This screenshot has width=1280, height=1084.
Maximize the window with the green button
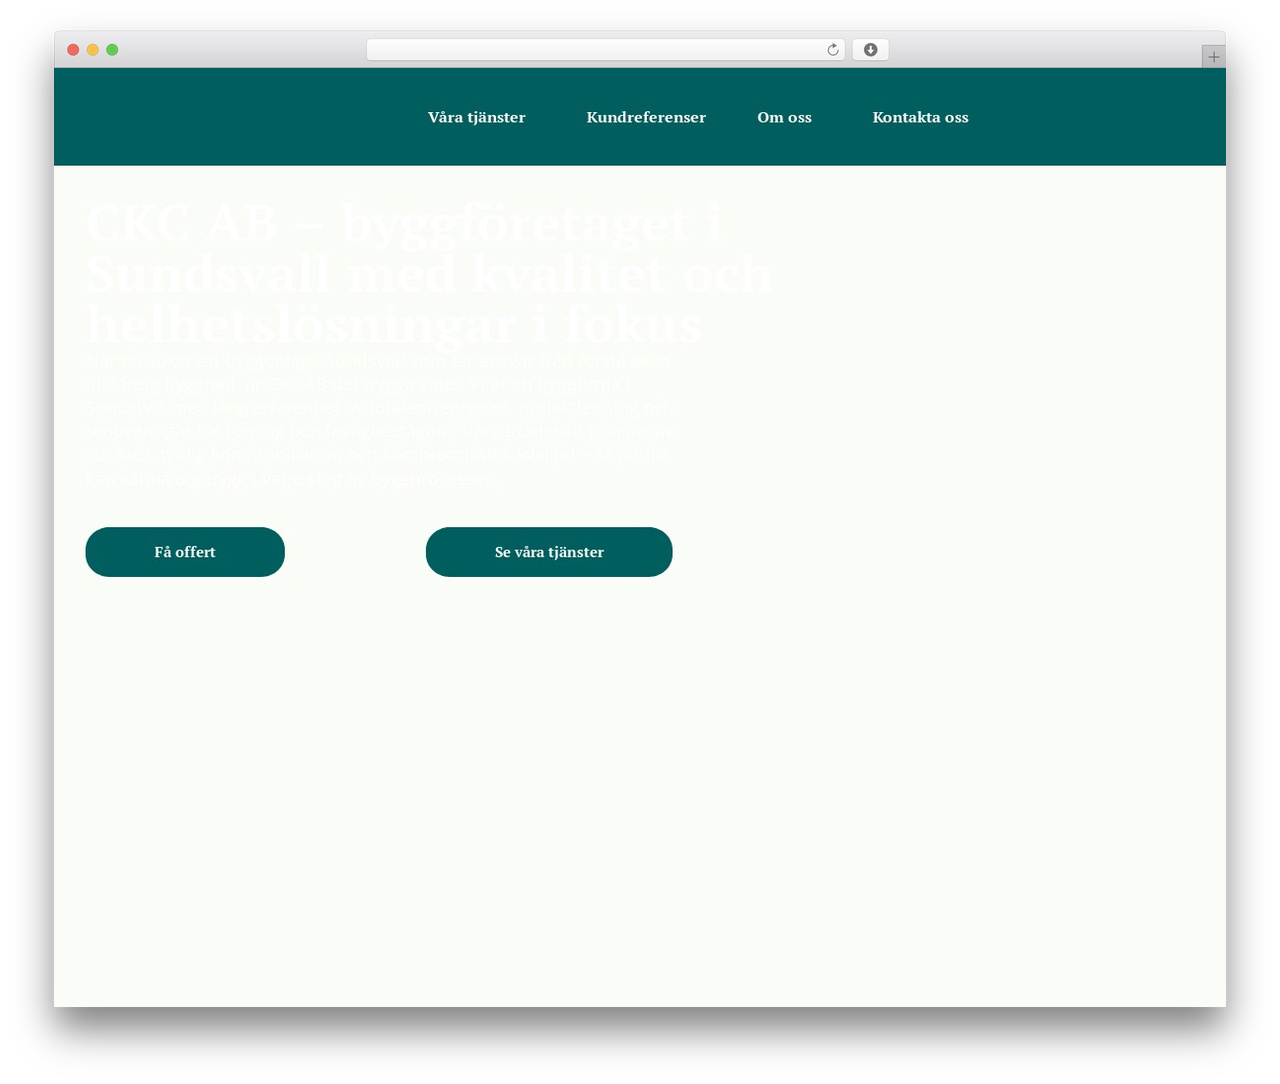click(x=112, y=50)
